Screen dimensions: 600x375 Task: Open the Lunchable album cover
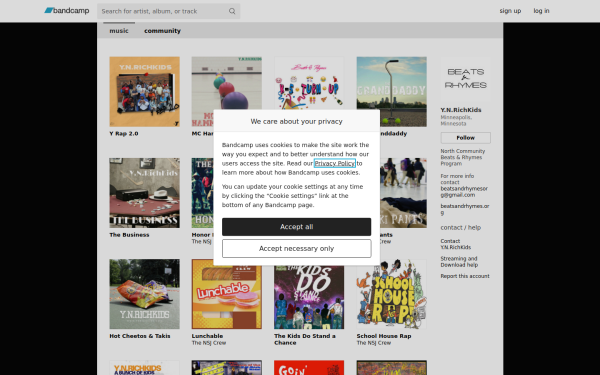coord(227,297)
